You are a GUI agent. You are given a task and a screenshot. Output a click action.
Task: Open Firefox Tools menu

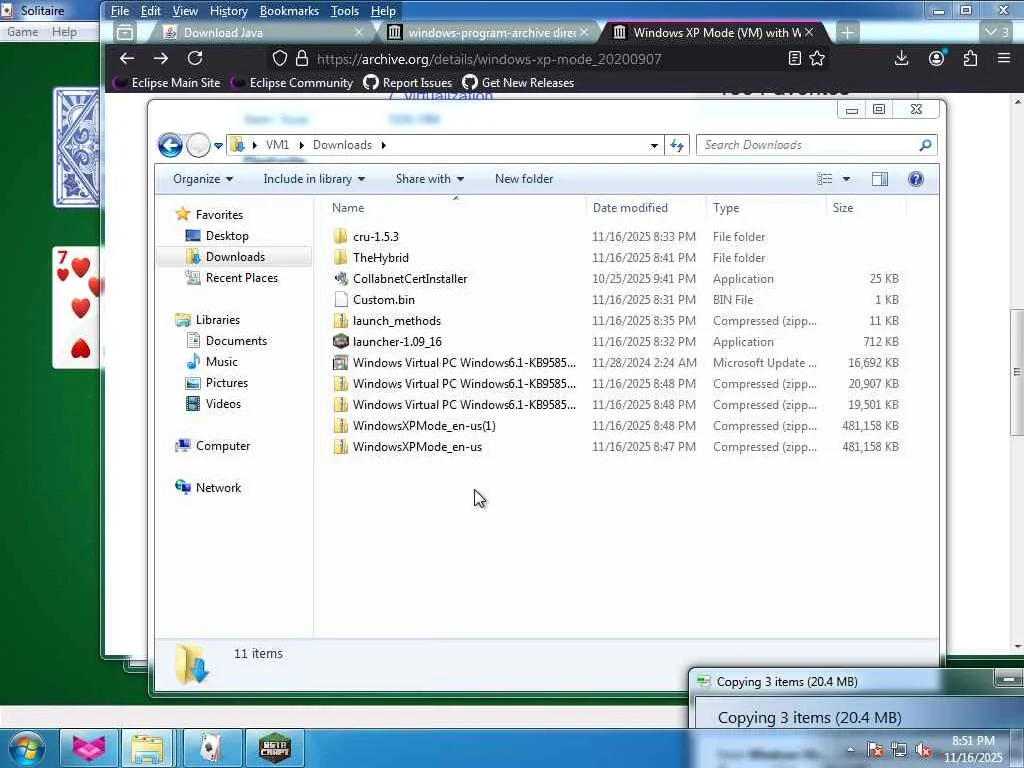click(345, 11)
